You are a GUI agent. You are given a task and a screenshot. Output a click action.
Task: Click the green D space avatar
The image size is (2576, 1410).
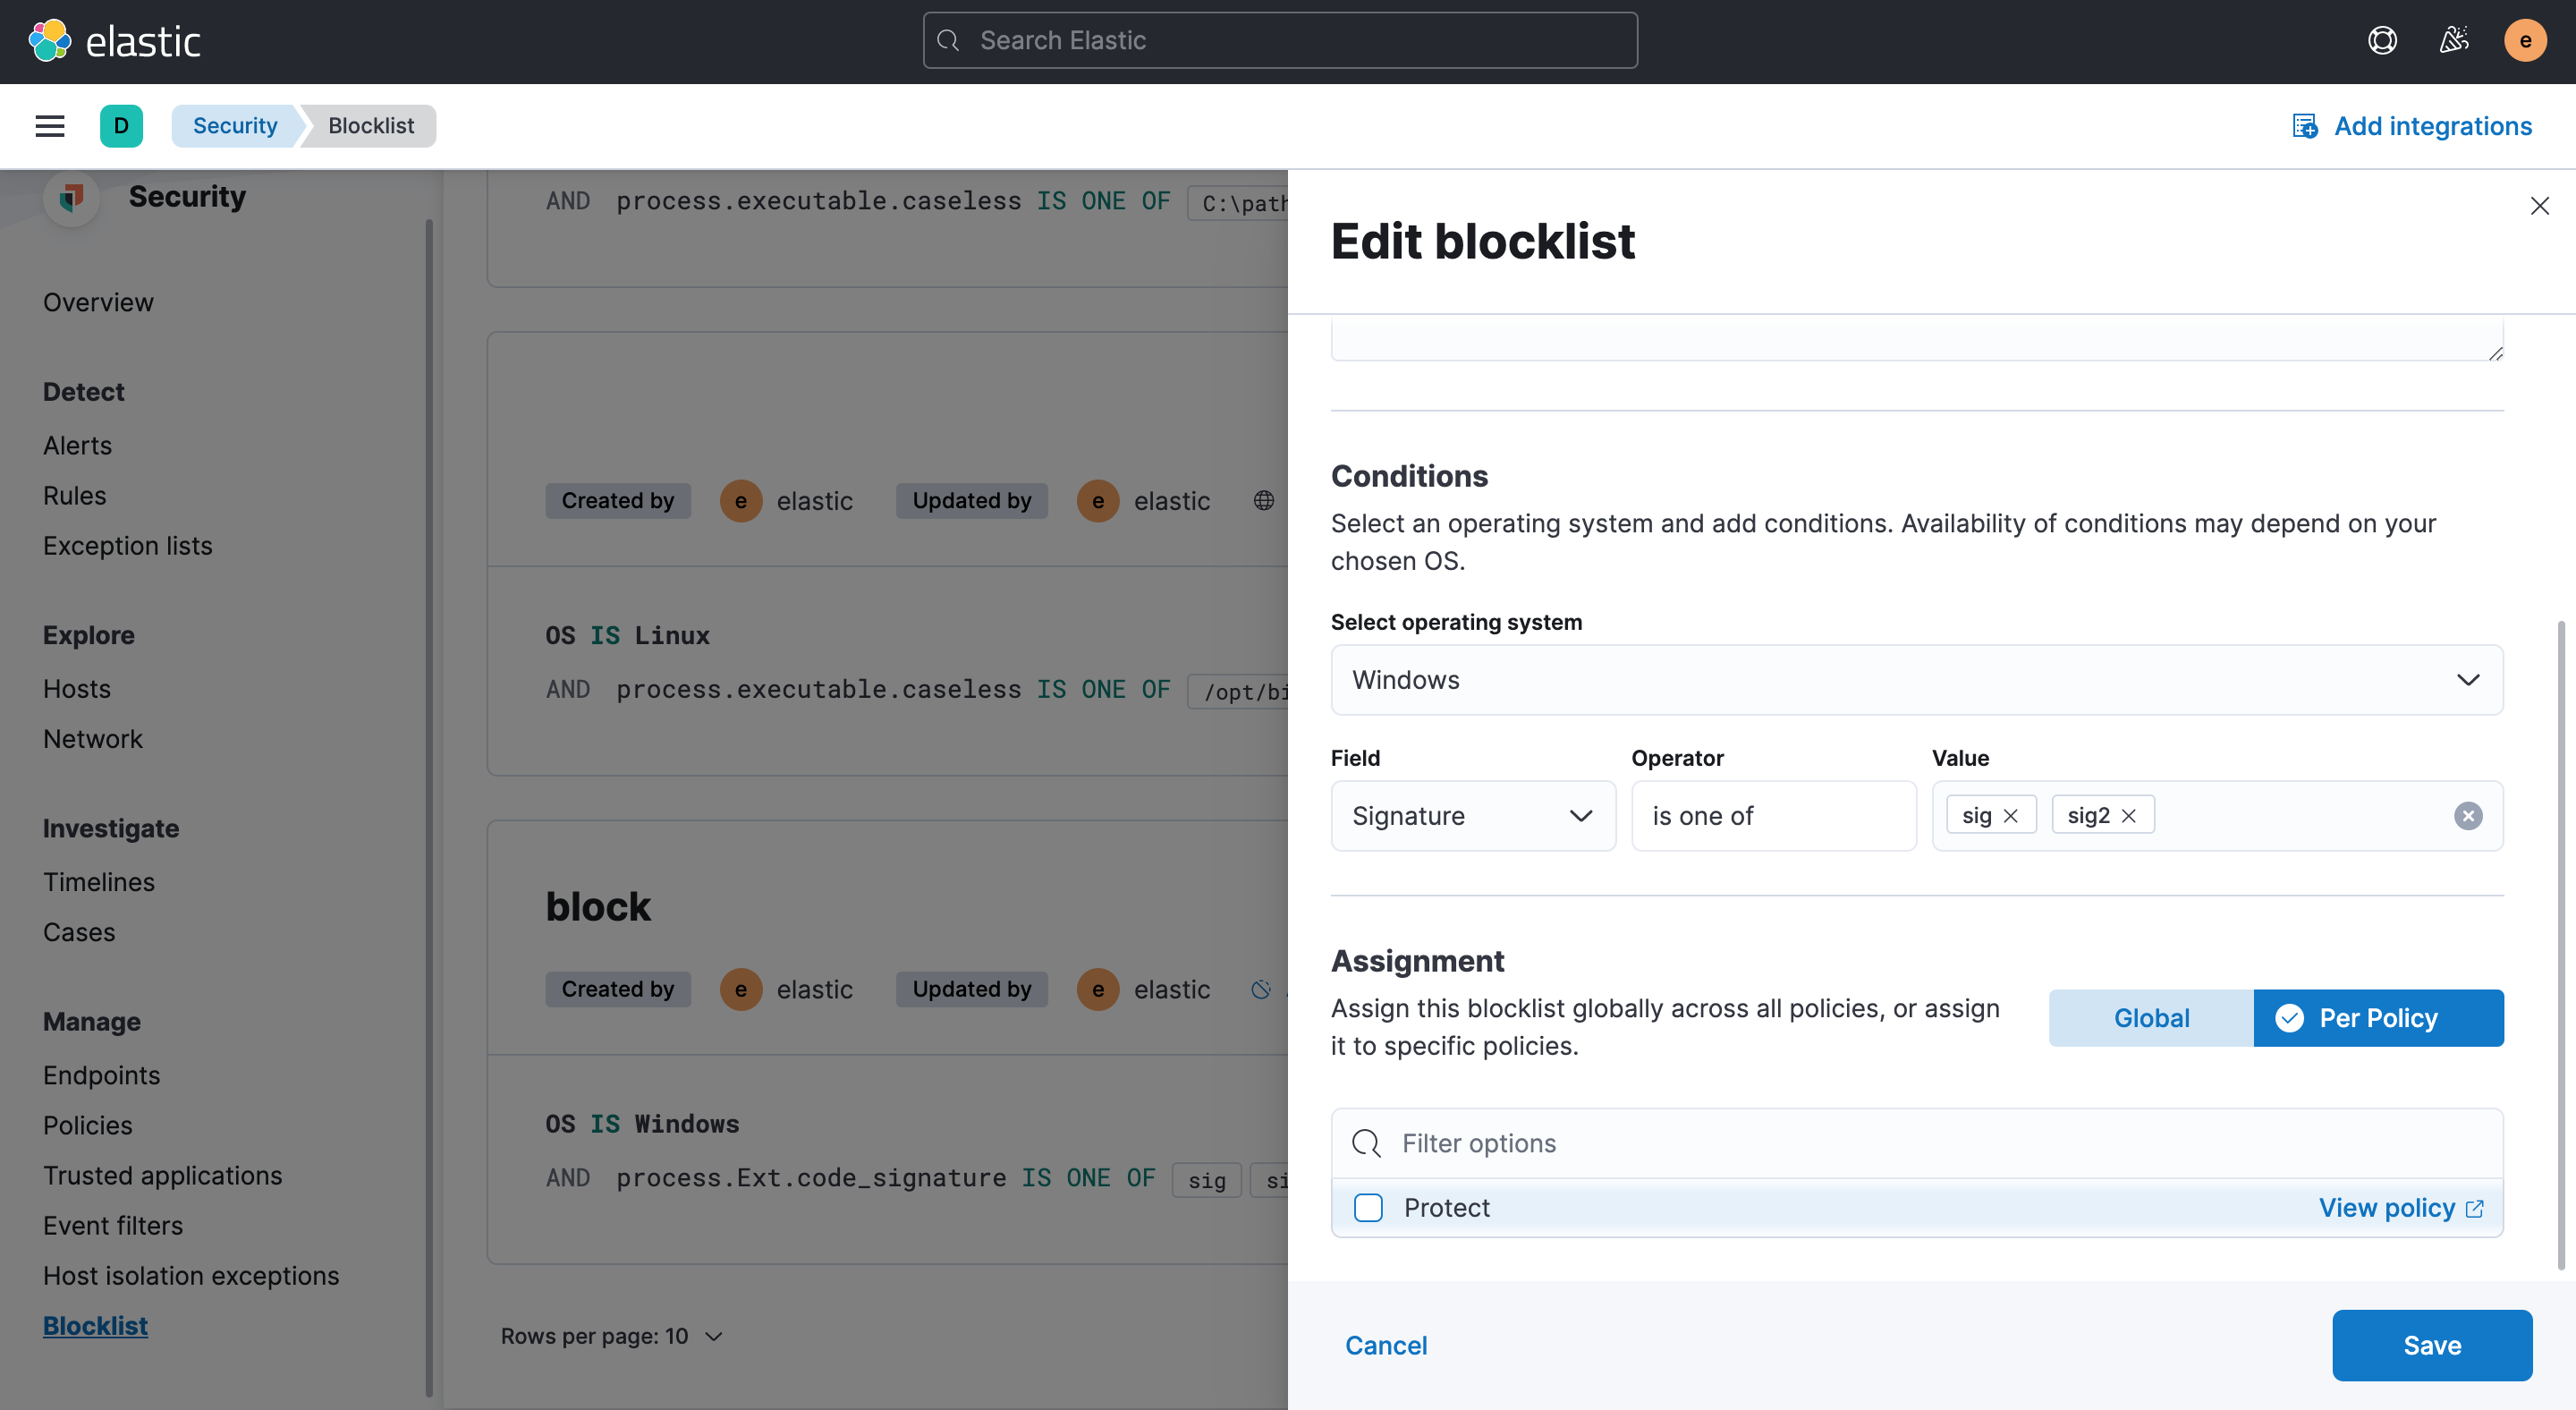tap(121, 126)
